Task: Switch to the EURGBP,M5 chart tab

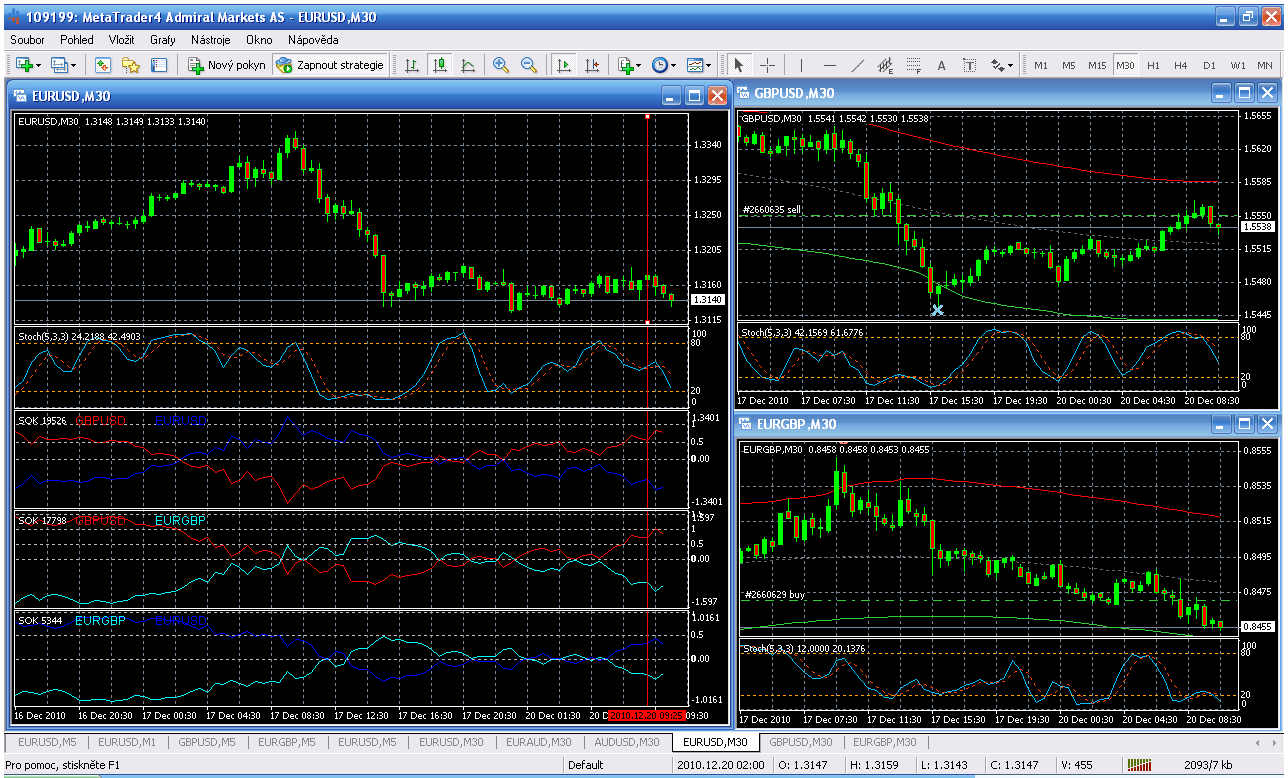Action: coord(287,742)
